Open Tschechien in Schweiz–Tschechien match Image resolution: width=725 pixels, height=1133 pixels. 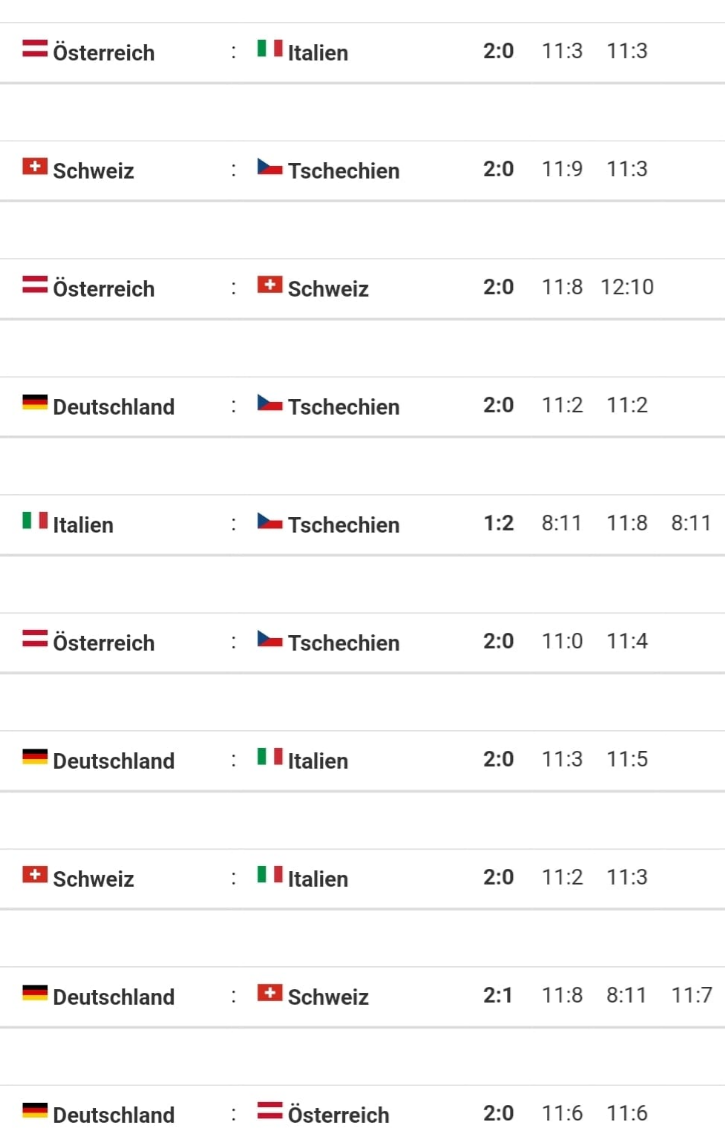(x=343, y=171)
